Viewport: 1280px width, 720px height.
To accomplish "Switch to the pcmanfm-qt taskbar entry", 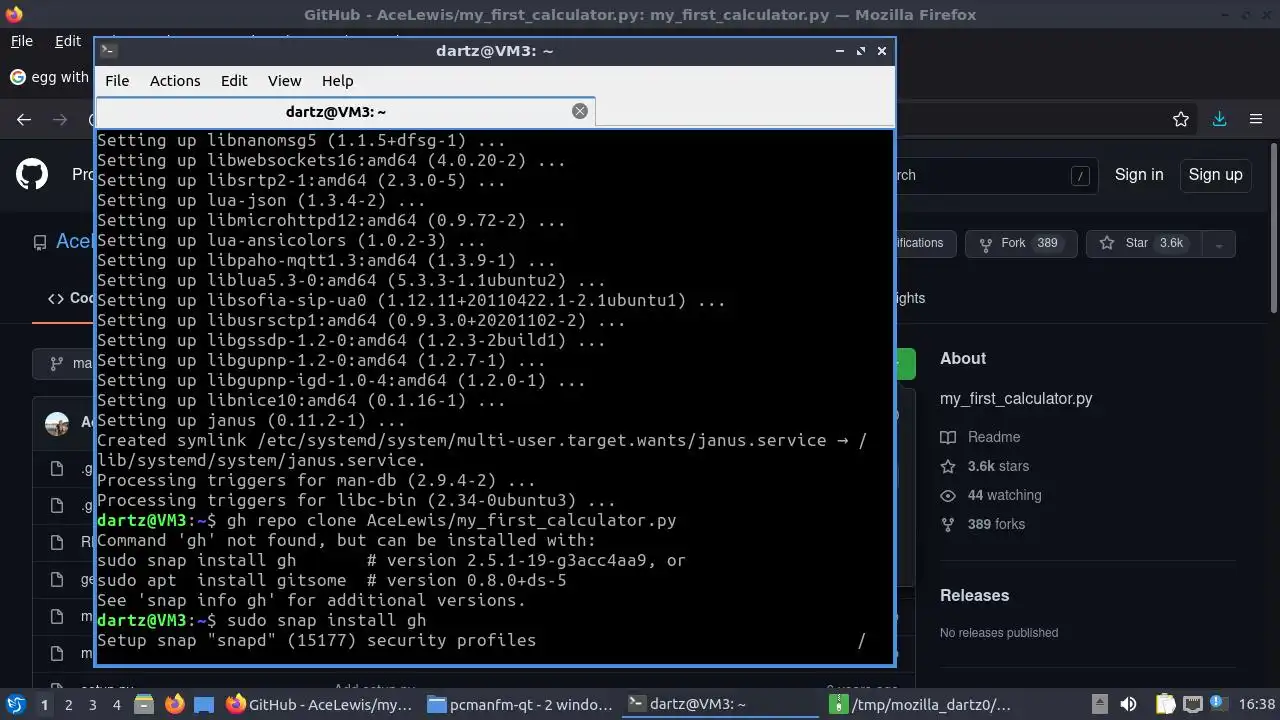I will pyautogui.click(x=520, y=705).
